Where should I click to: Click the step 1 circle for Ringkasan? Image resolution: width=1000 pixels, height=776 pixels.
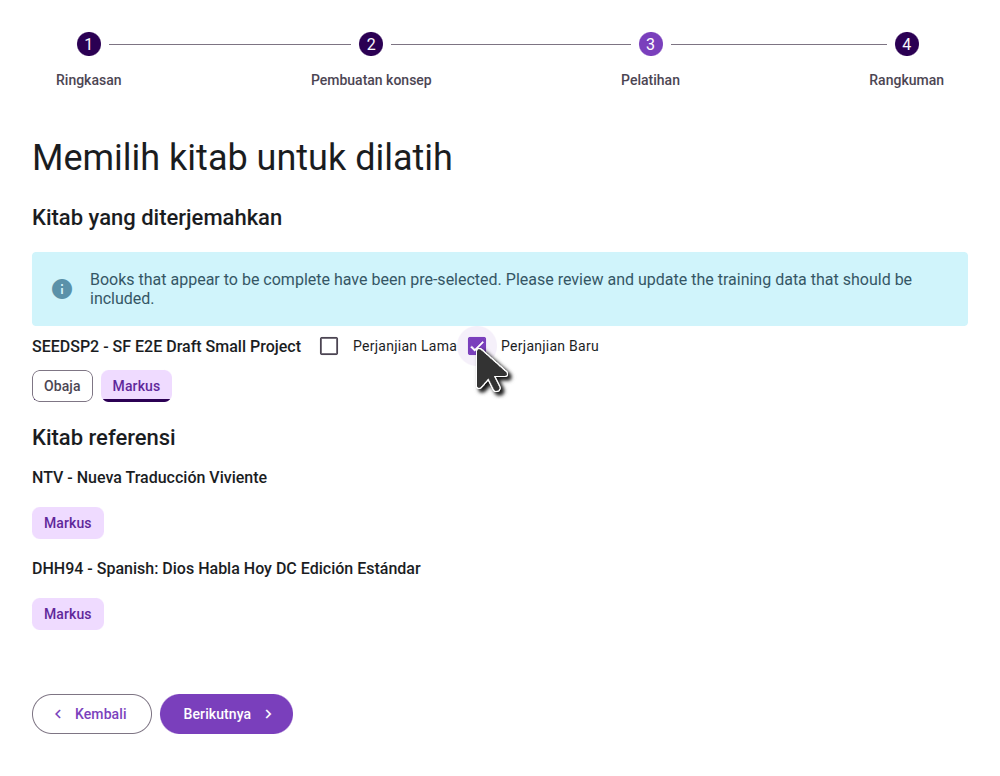[88, 44]
